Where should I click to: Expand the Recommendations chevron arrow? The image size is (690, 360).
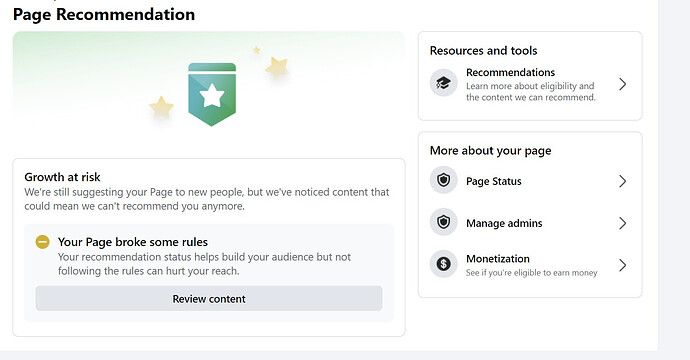(622, 84)
